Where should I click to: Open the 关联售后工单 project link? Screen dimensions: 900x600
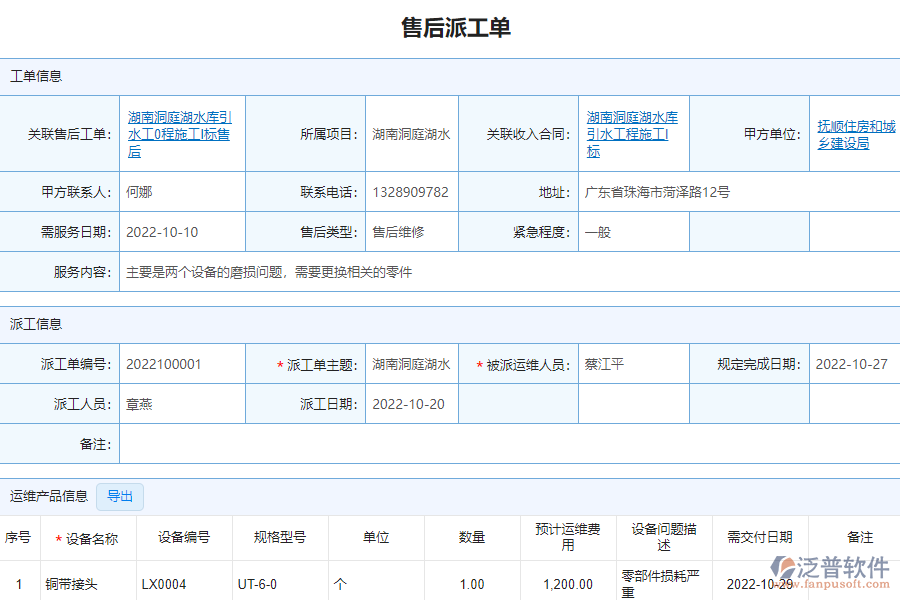(x=179, y=134)
